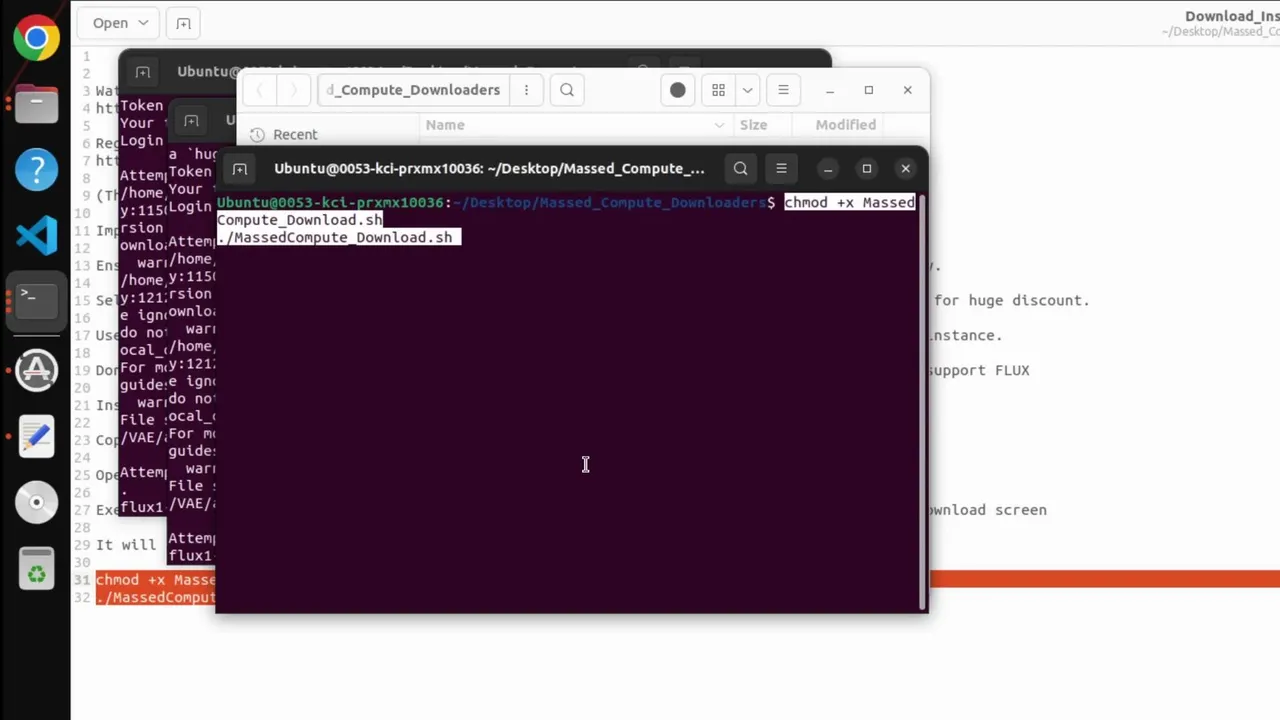Open the front terminal hamburger menu
Screen dimensions: 1280x720
(781, 169)
